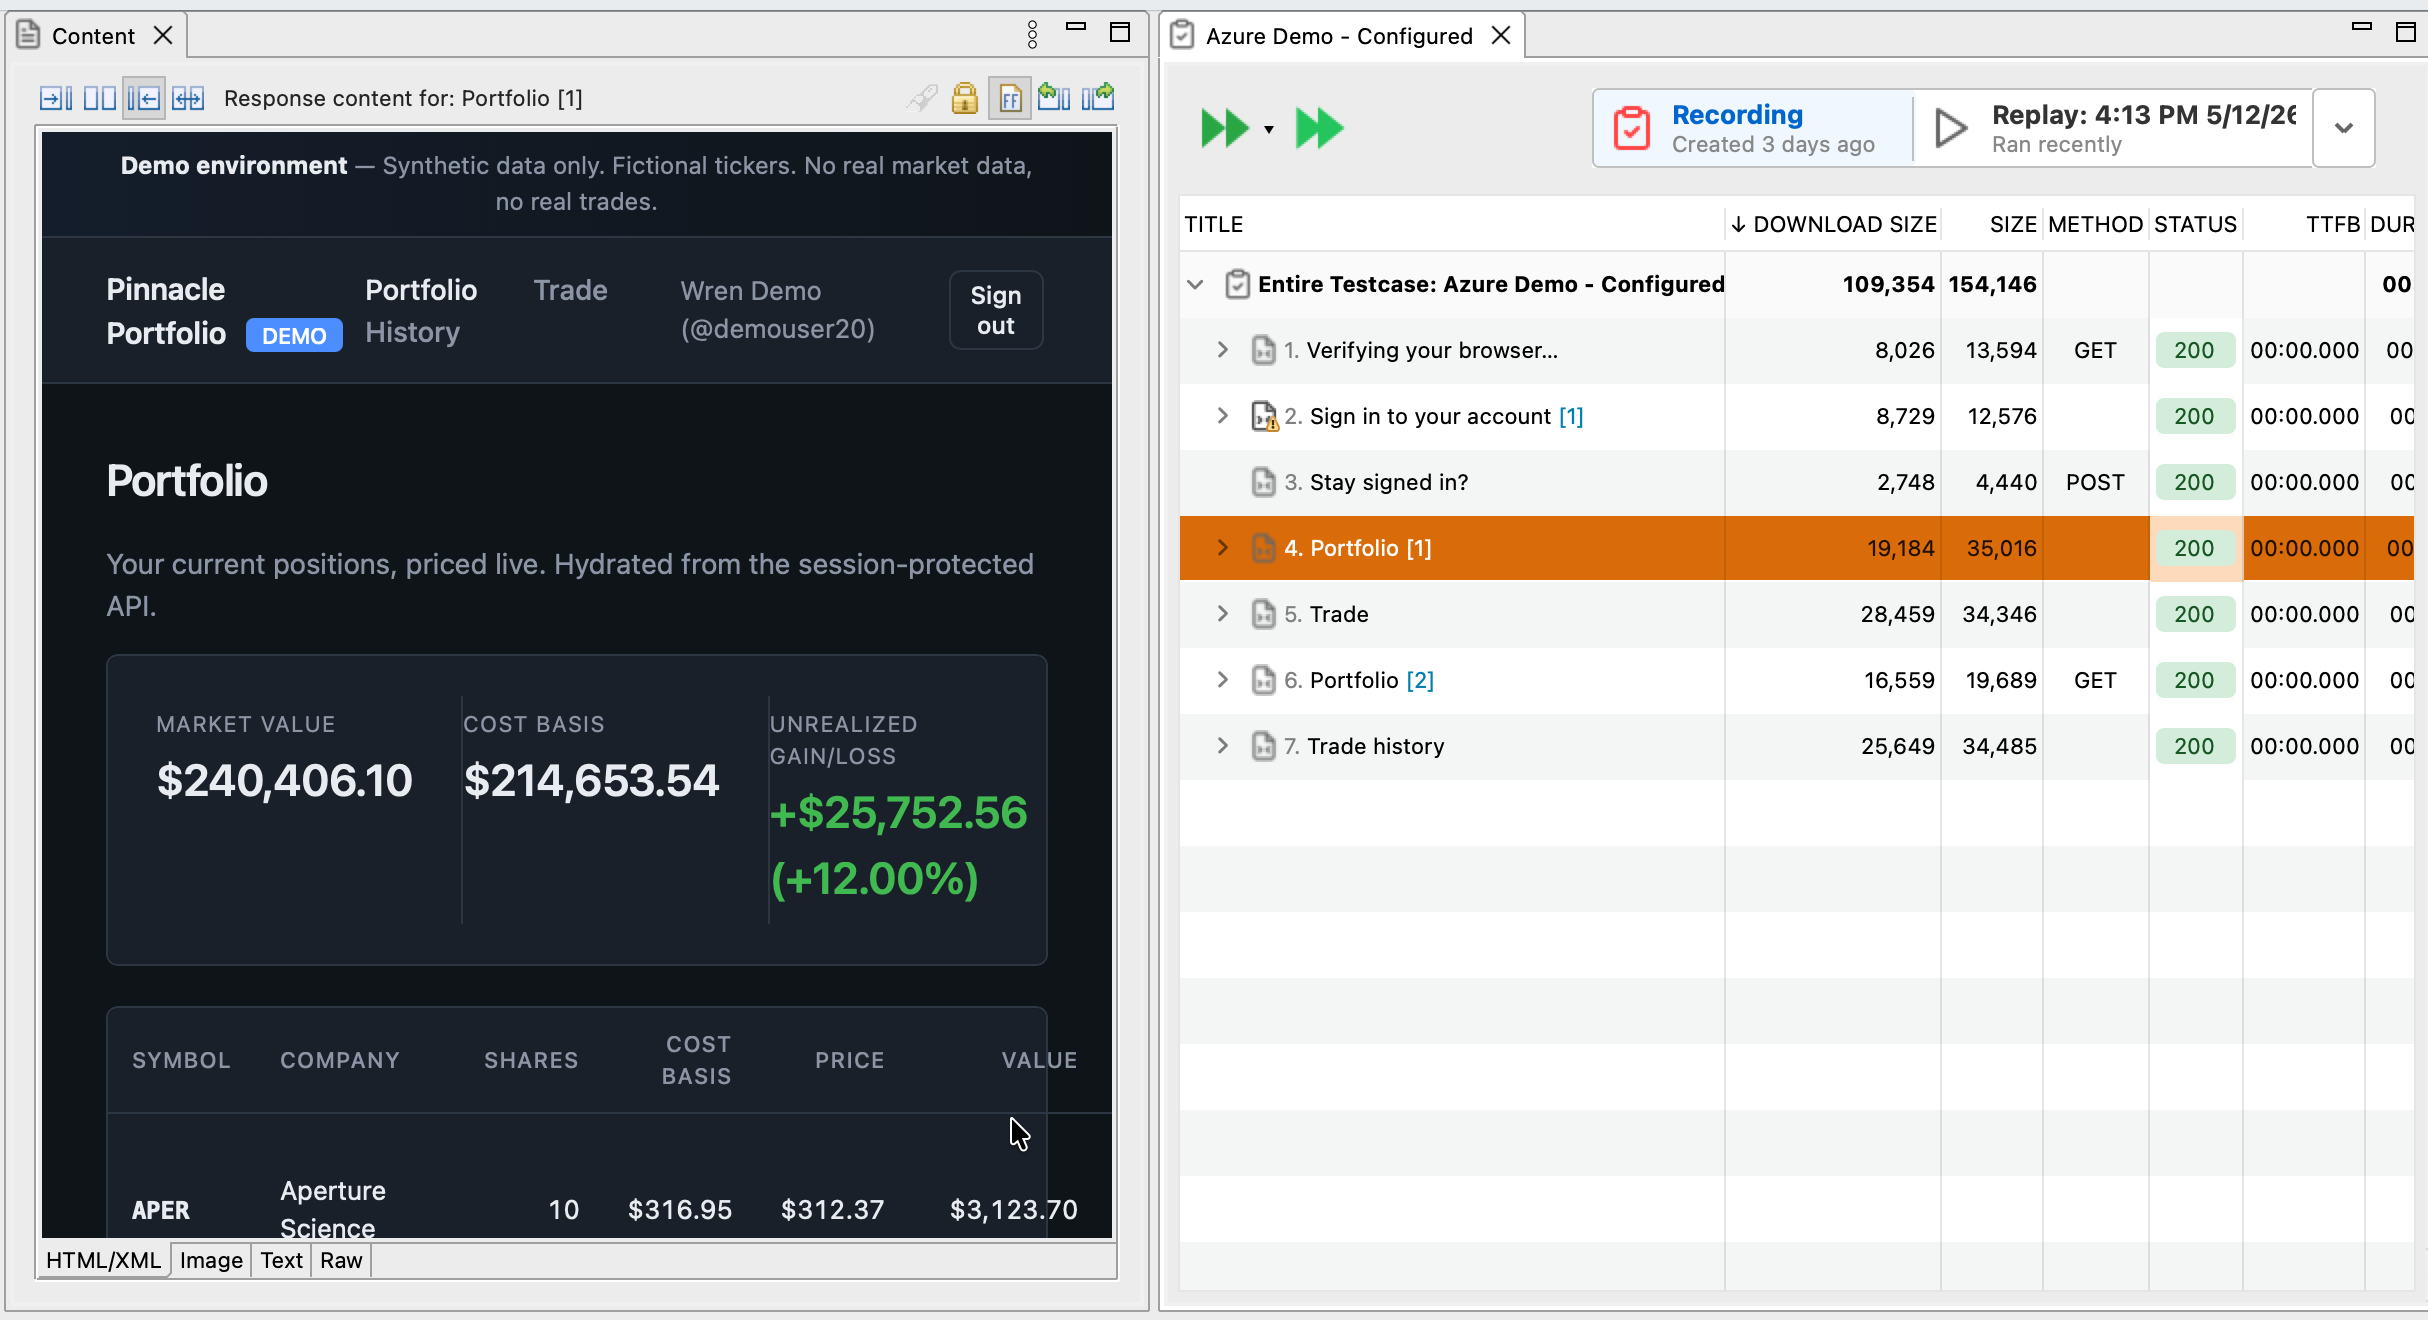Click the red Recording clipboard icon
The image size is (2428, 1320).
coord(1632,128)
